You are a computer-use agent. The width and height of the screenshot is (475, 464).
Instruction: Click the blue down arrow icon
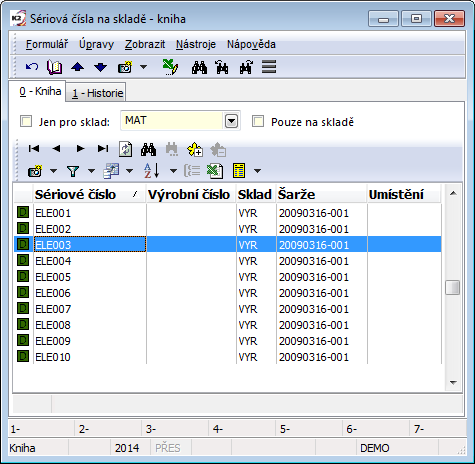click(x=100, y=67)
